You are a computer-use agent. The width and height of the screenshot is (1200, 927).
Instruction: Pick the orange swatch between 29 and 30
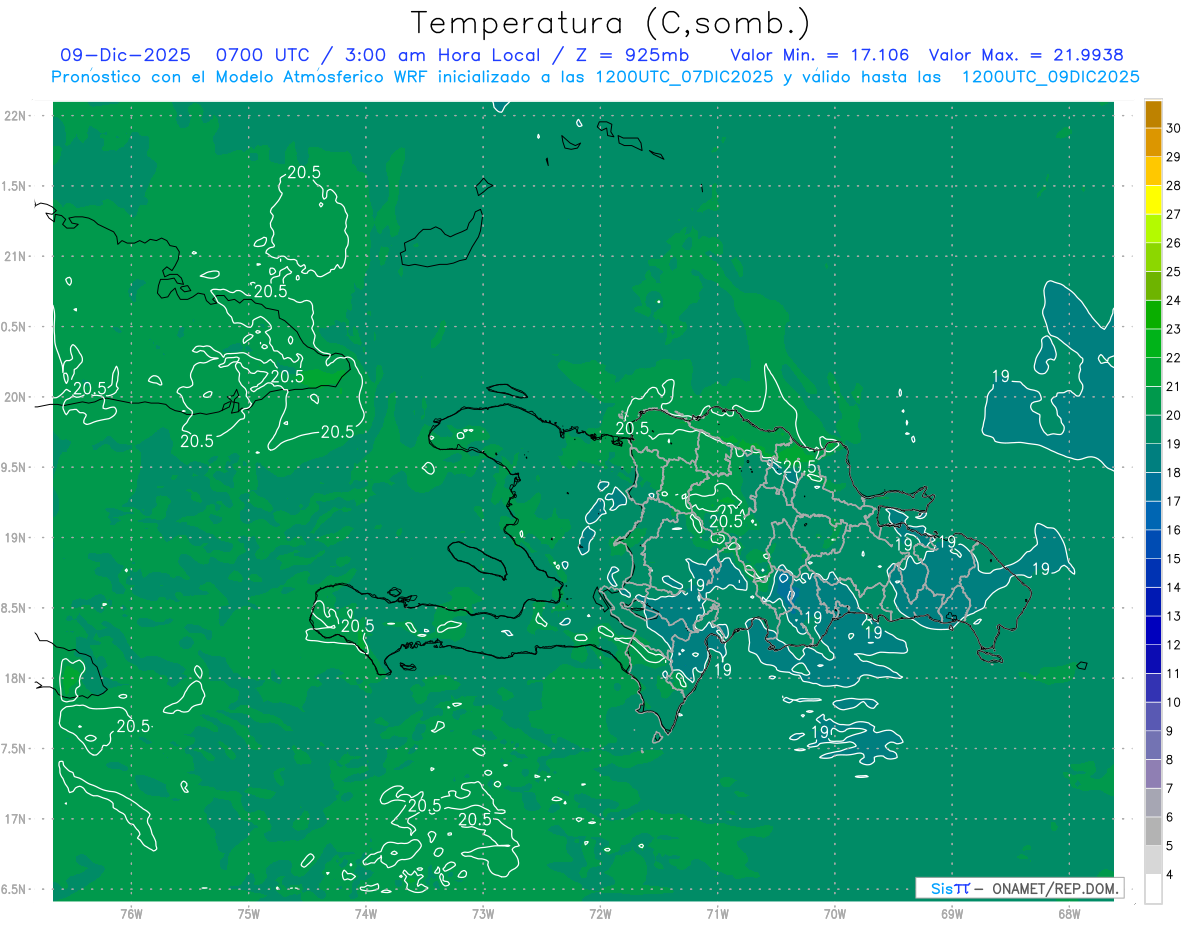coord(1153,143)
